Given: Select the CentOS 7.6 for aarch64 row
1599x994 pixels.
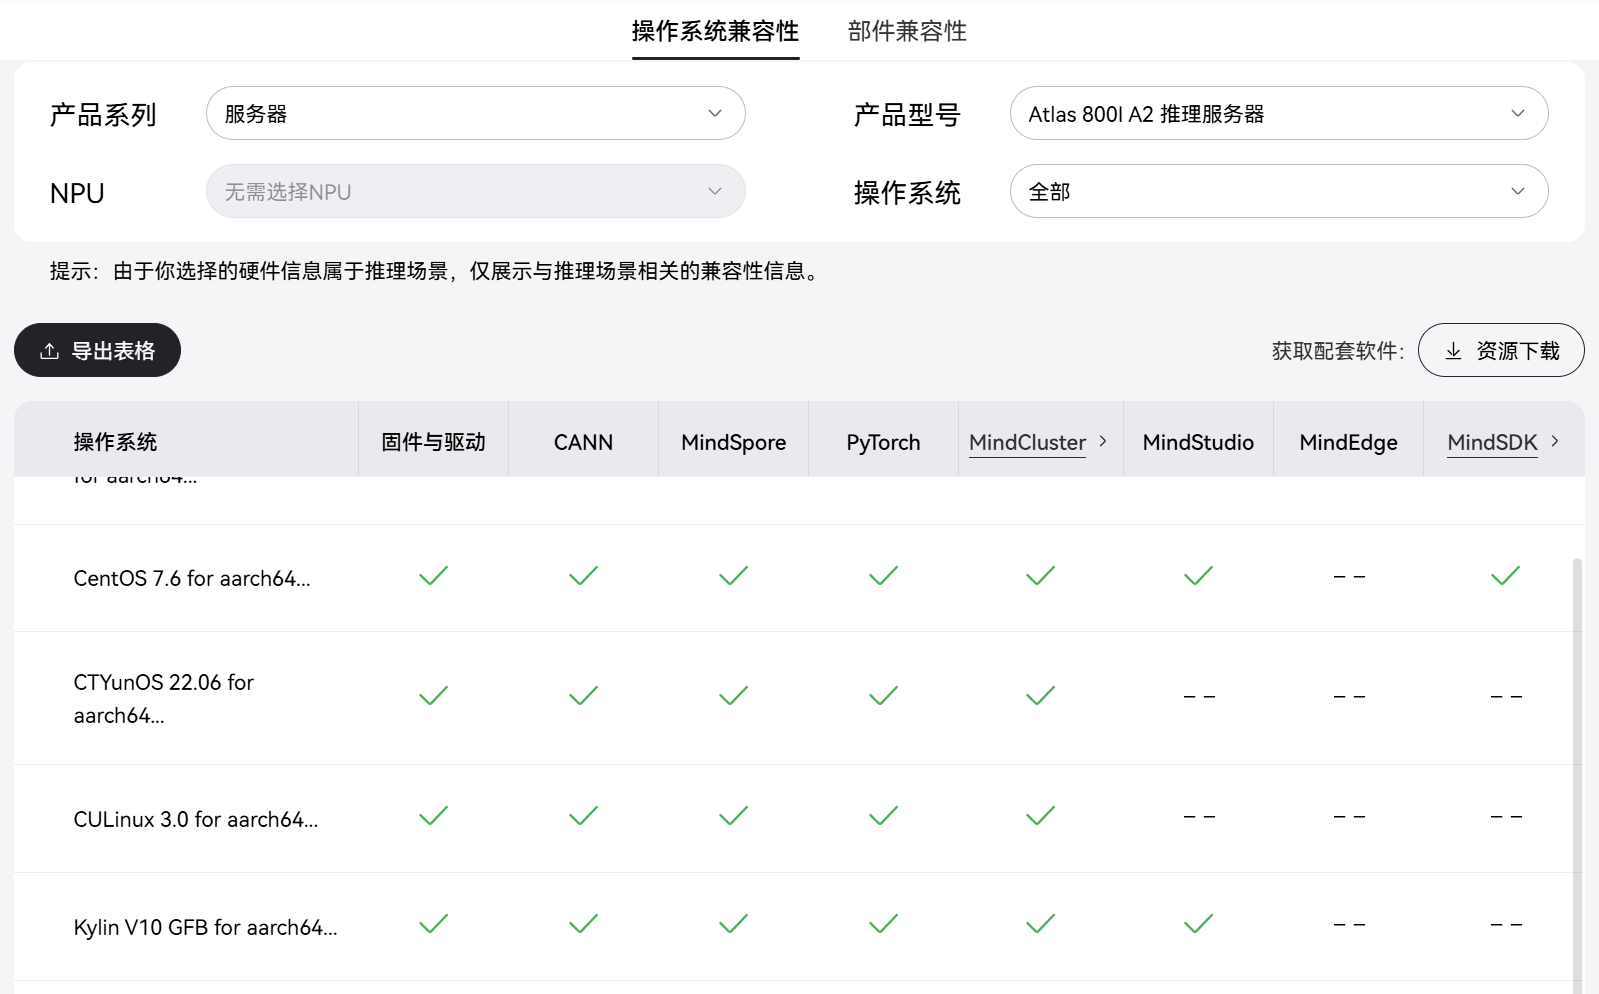Looking at the screenshot, I should 799,578.
